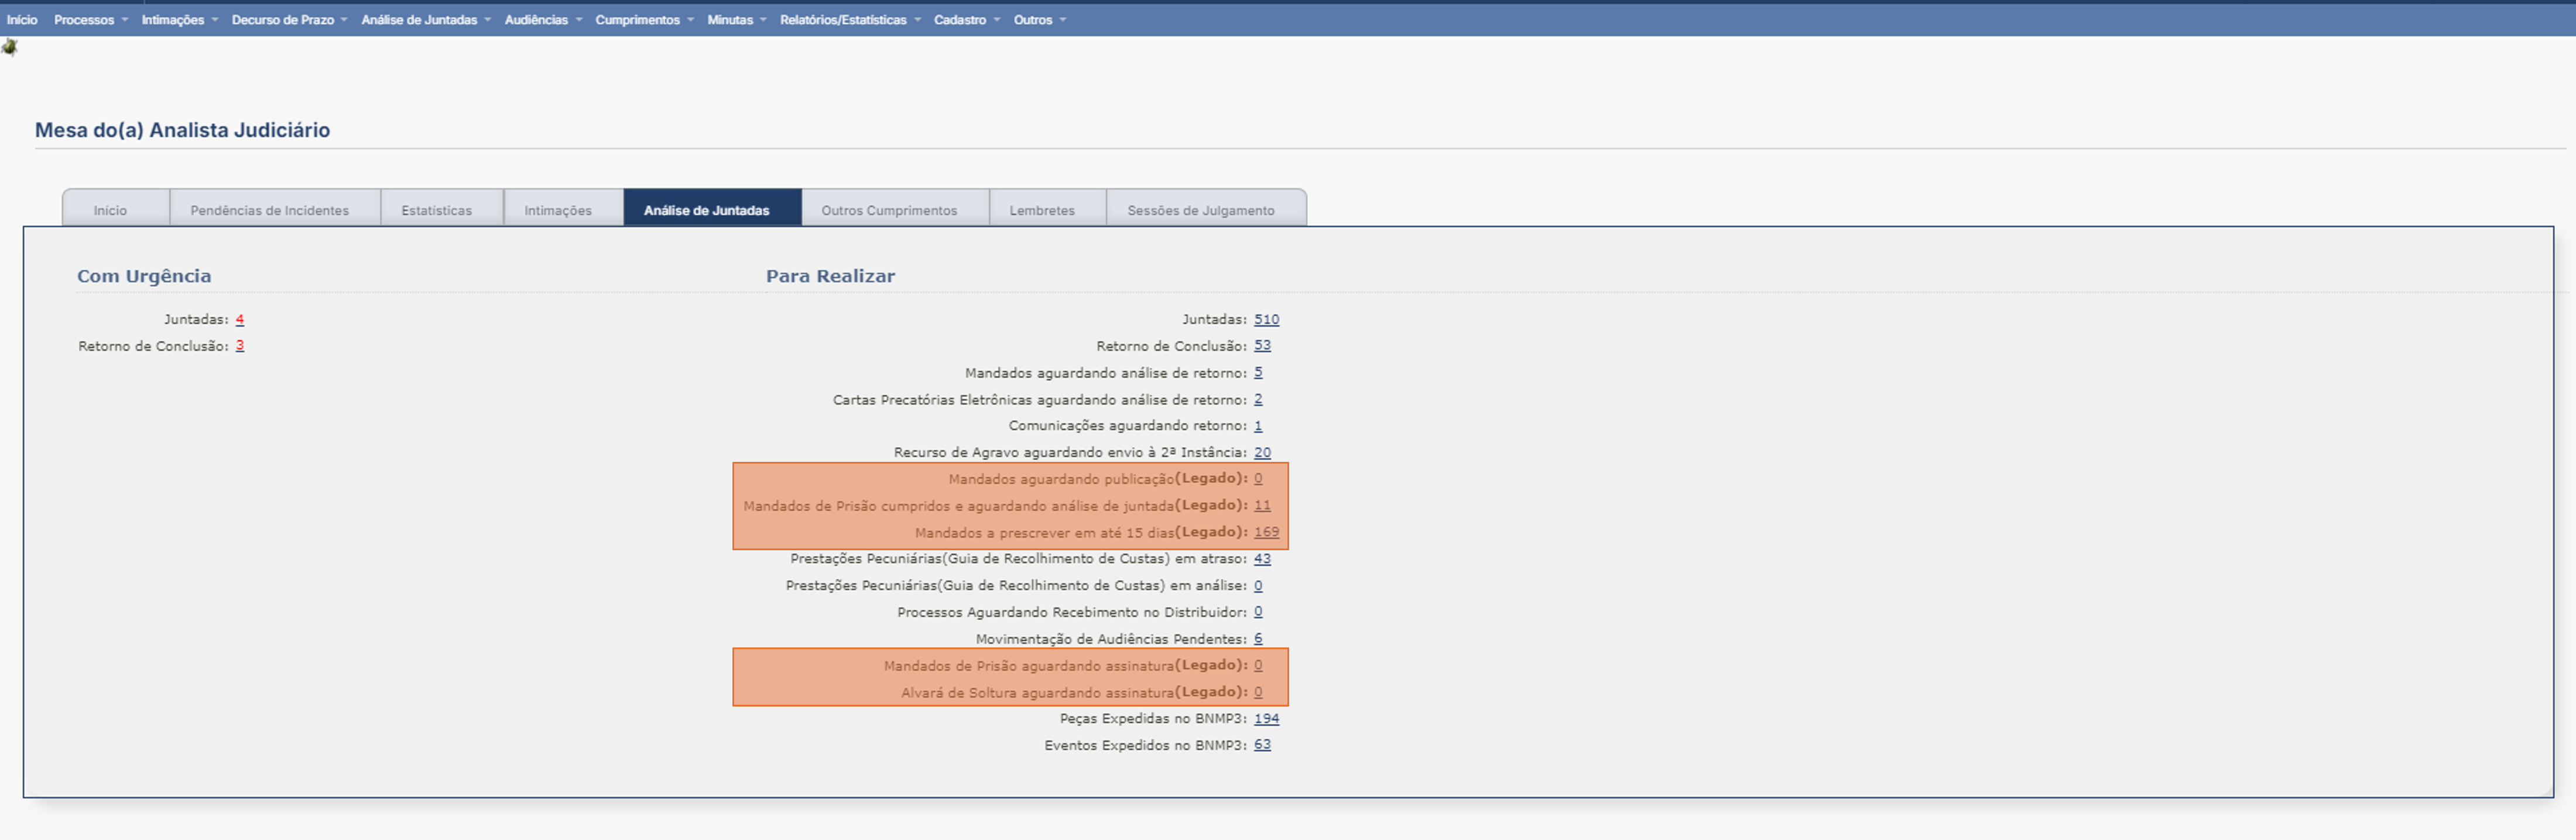
Task: Click the Com Urgência section heading
Action: pyautogui.click(x=144, y=276)
